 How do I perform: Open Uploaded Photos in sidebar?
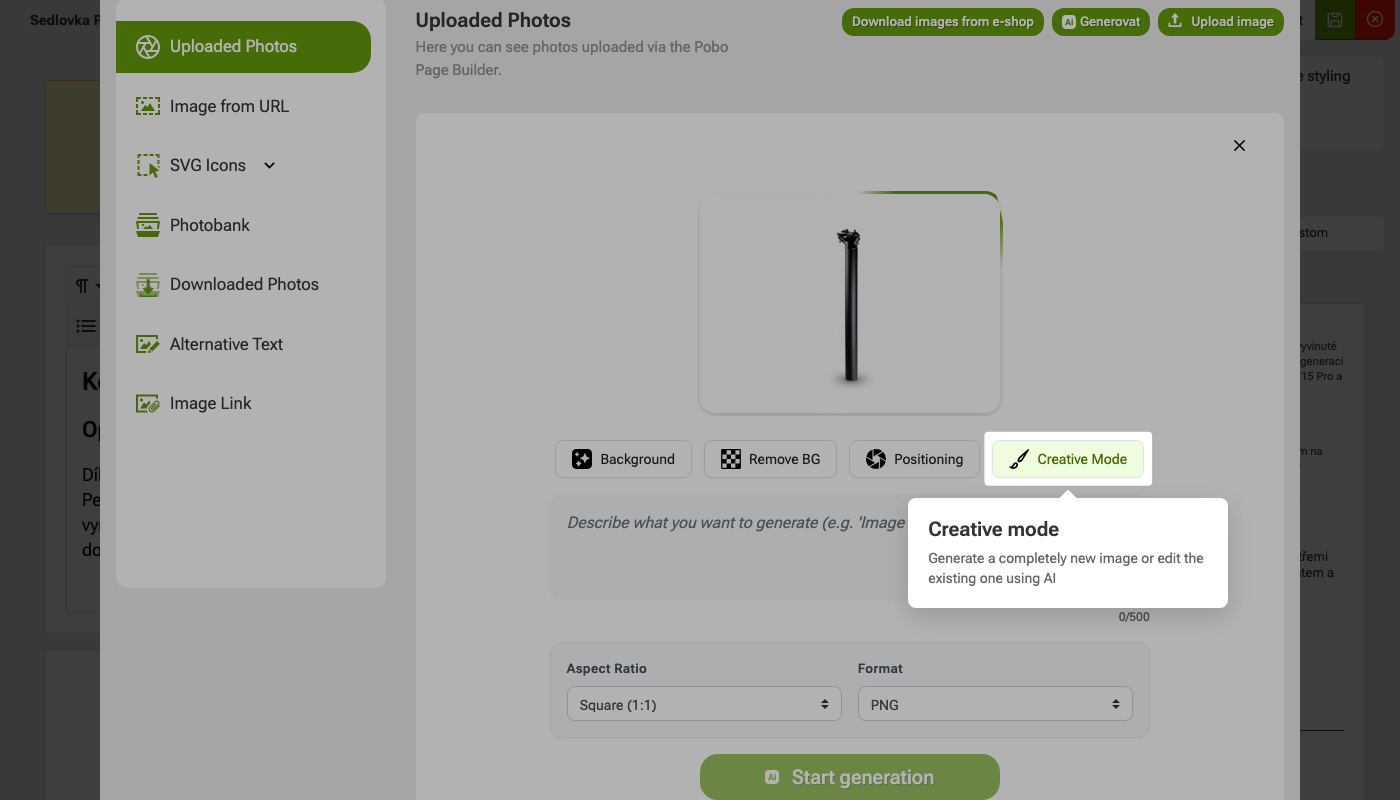point(243,46)
